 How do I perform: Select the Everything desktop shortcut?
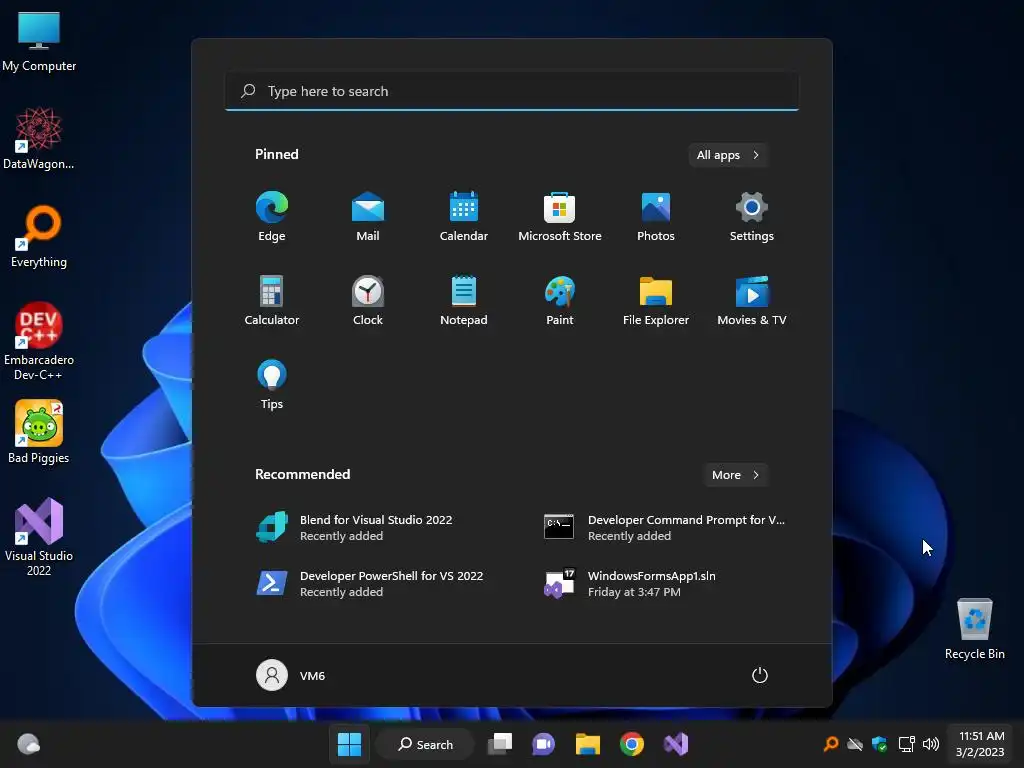click(x=39, y=236)
